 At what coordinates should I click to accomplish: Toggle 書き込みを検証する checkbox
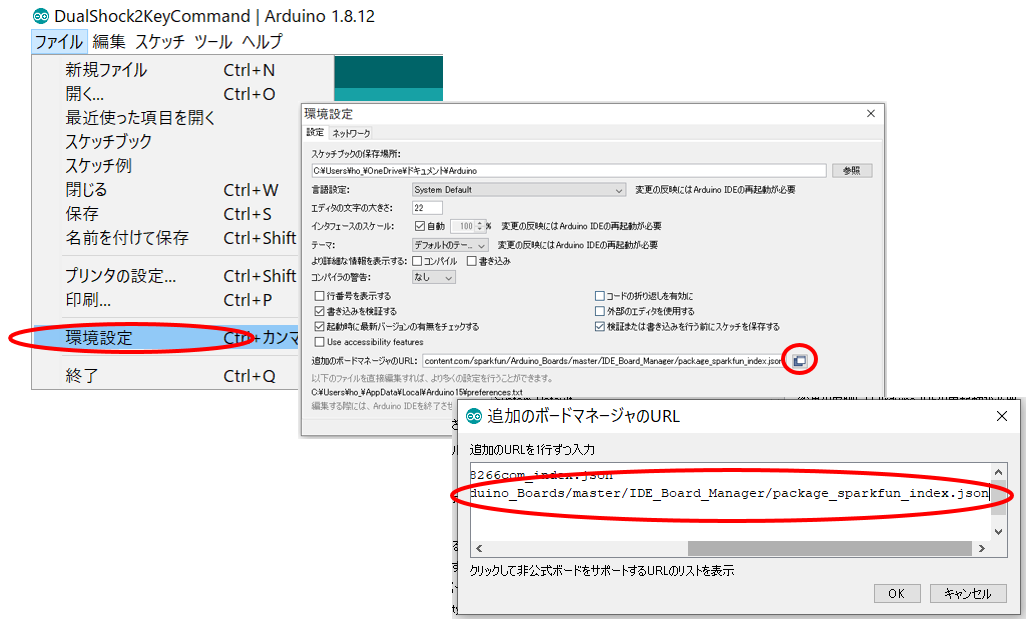[x=319, y=311]
